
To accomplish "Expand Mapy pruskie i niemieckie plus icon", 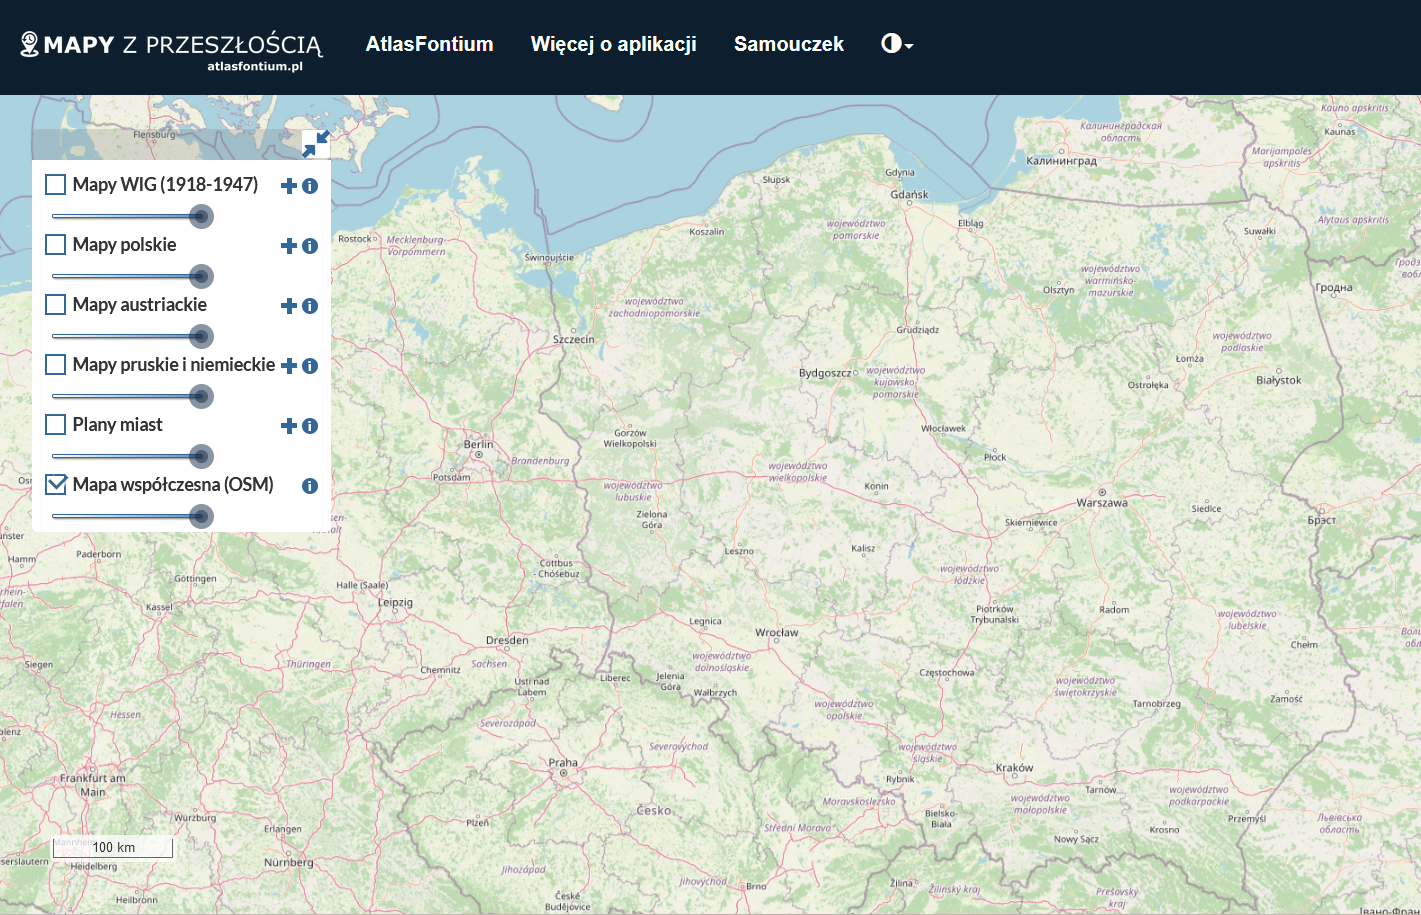I will (289, 366).
